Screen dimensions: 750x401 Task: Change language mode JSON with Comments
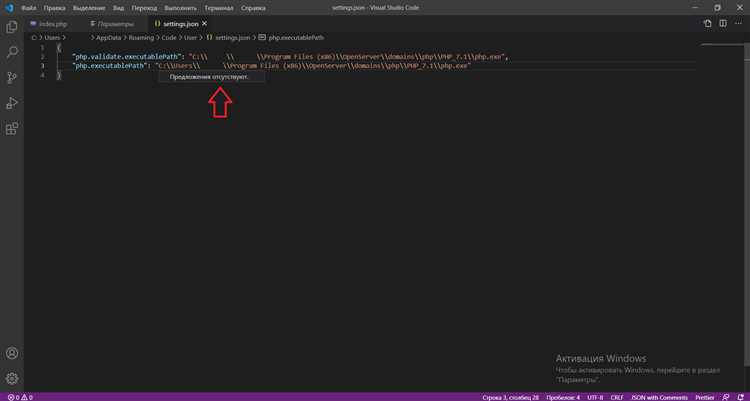(x=660, y=397)
